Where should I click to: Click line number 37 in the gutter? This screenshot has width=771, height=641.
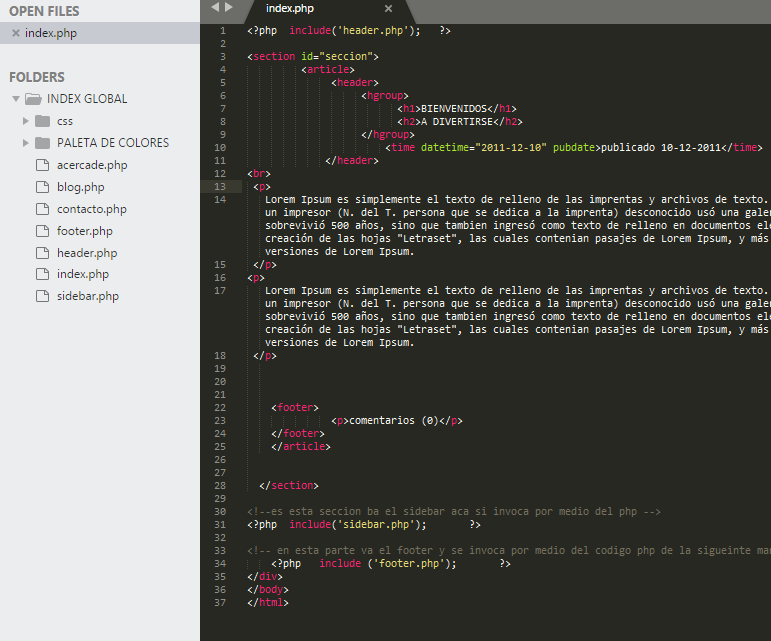(220, 603)
